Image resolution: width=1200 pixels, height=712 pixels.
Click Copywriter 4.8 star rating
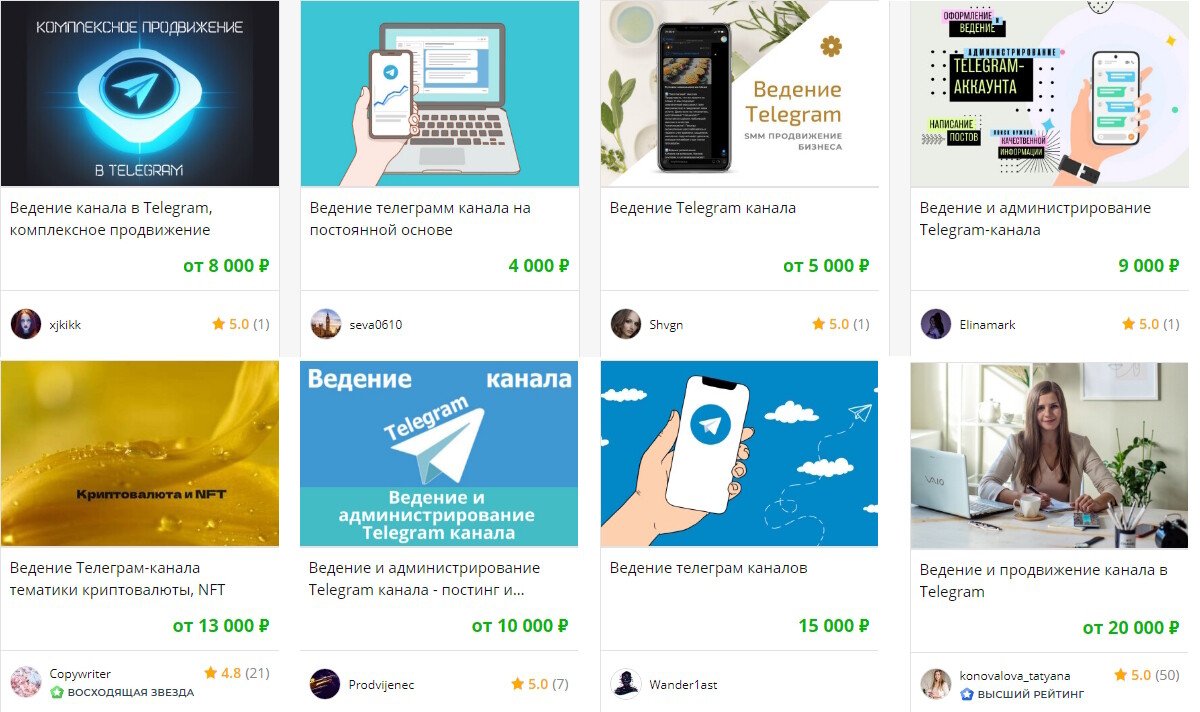[237, 673]
